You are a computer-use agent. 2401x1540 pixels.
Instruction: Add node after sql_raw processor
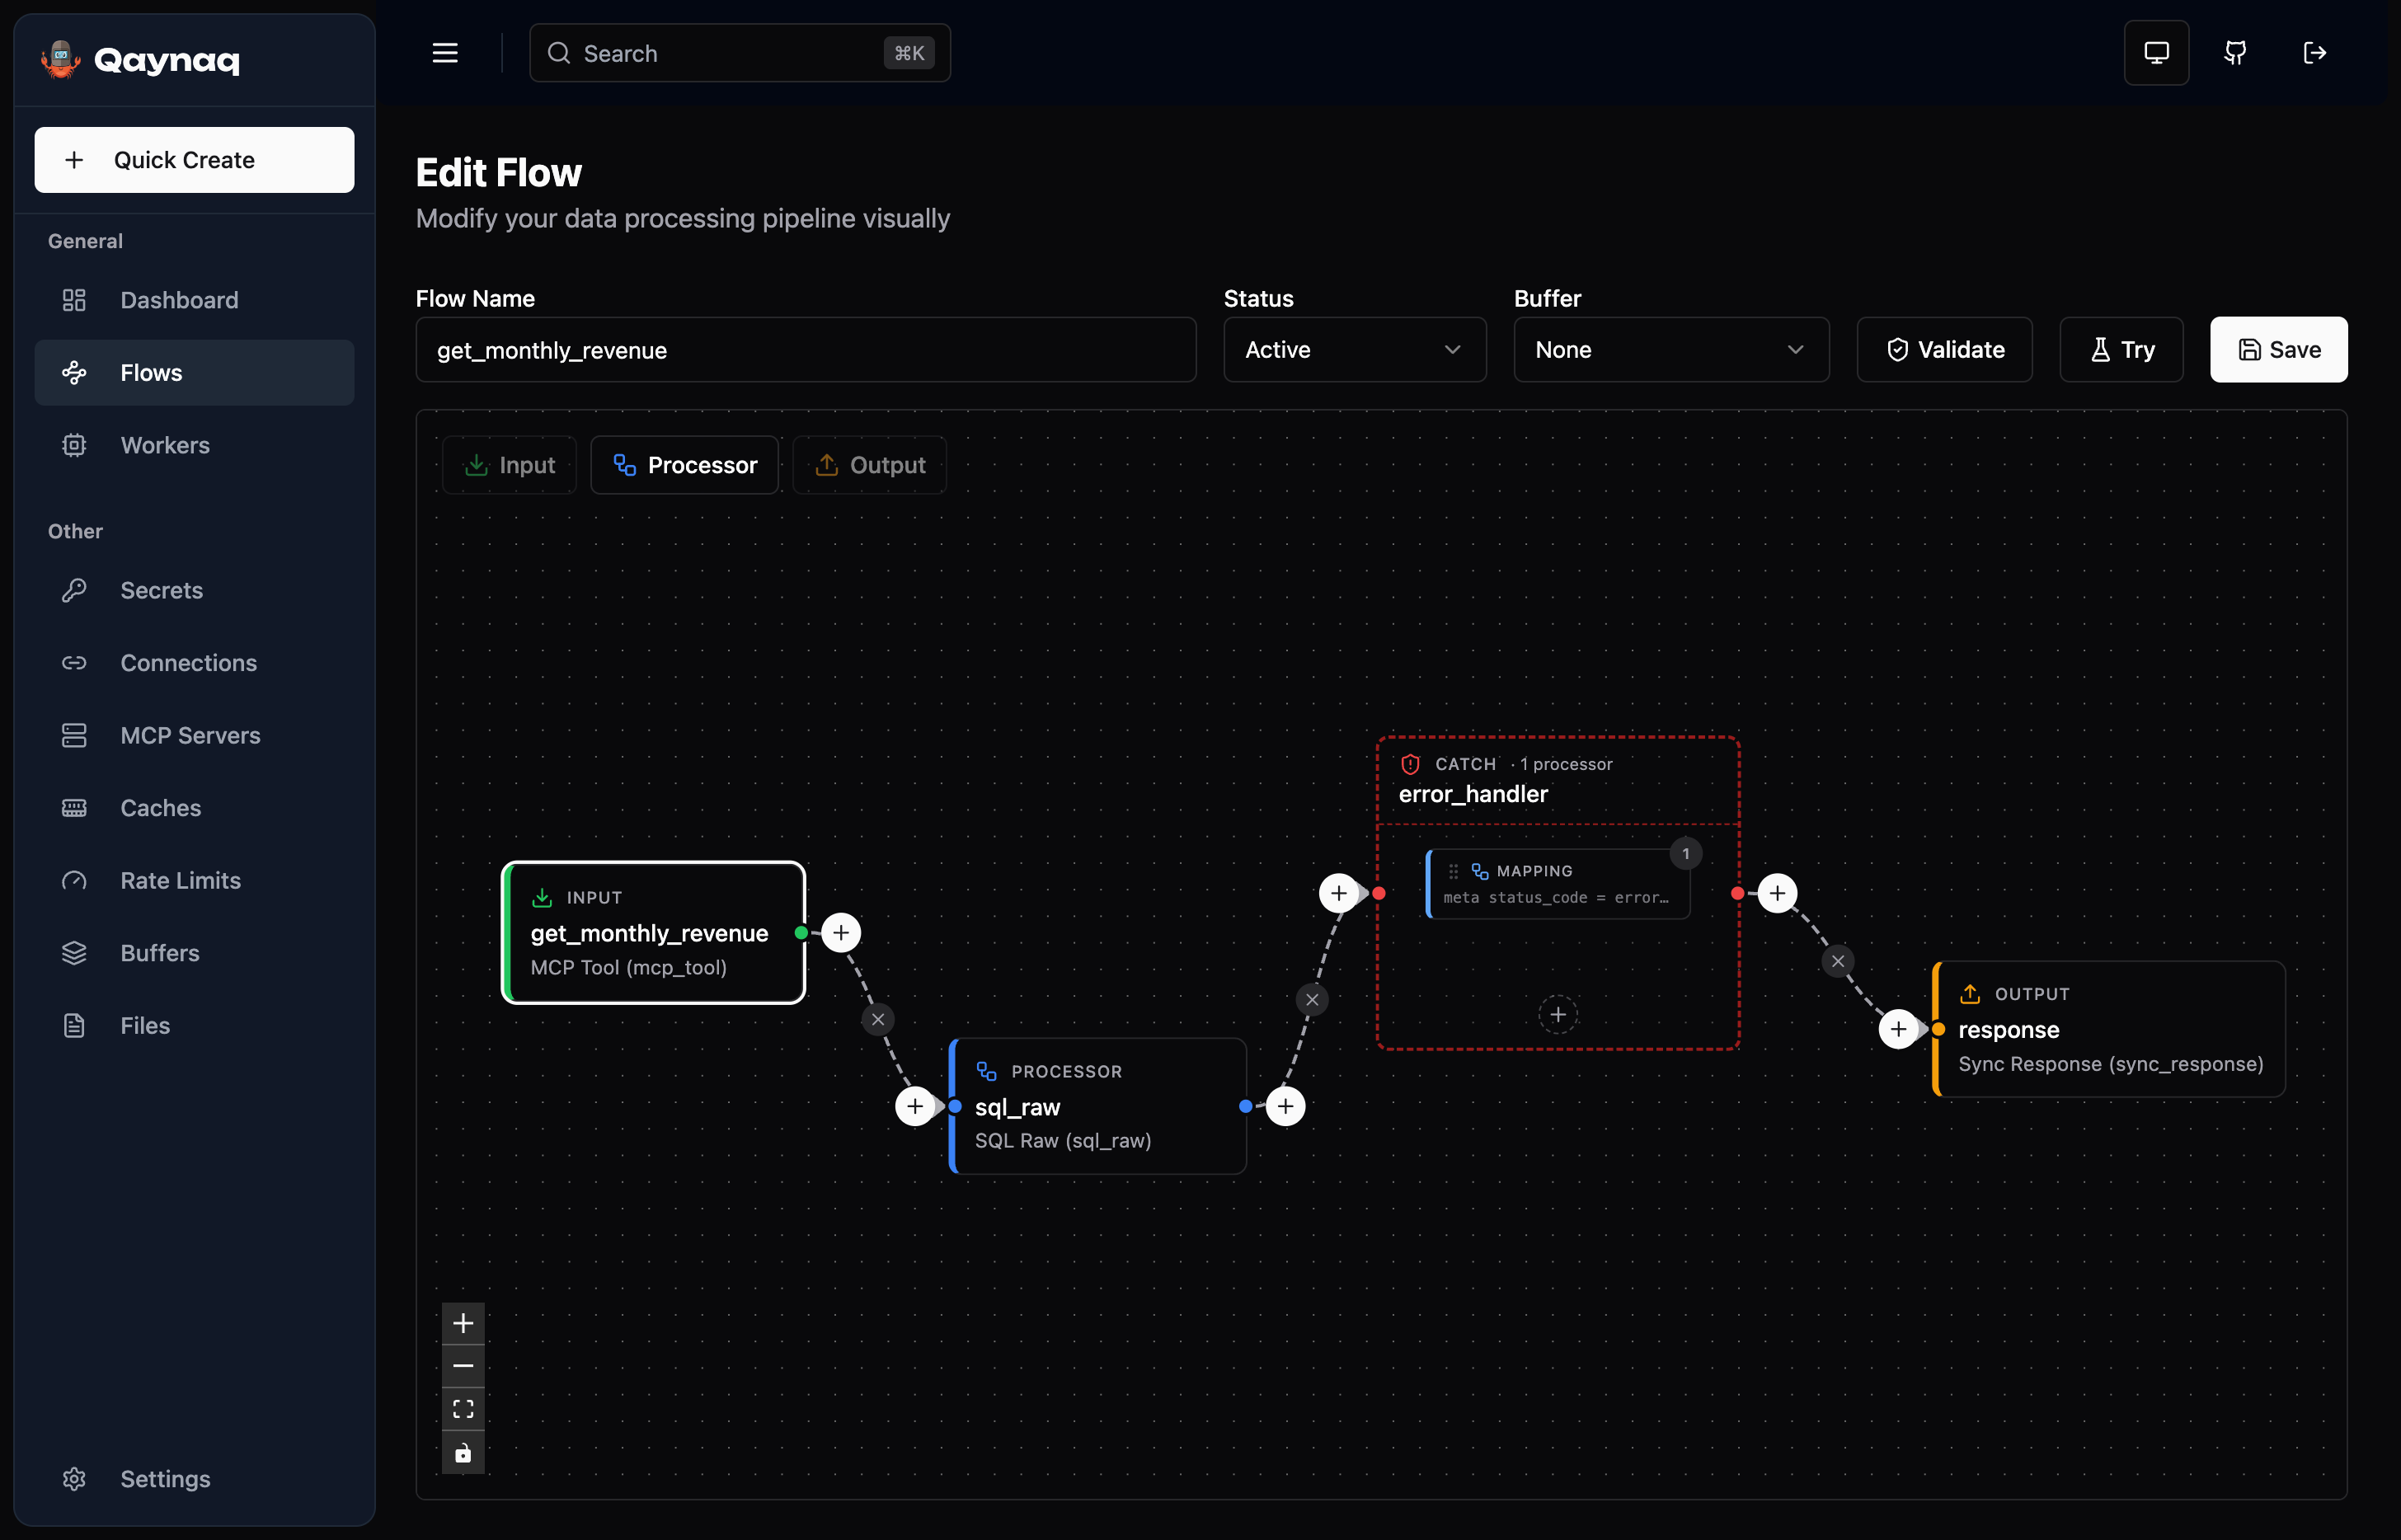point(1286,1106)
